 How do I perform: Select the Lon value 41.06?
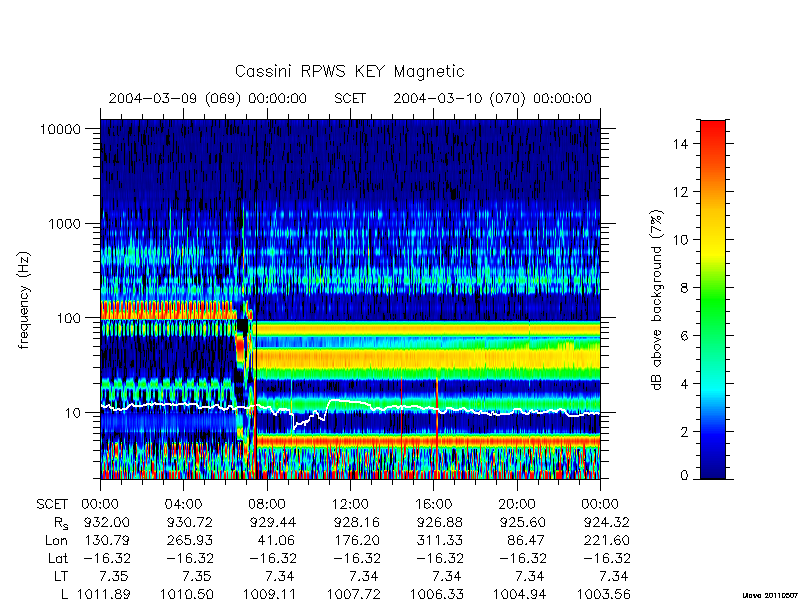[277, 540]
